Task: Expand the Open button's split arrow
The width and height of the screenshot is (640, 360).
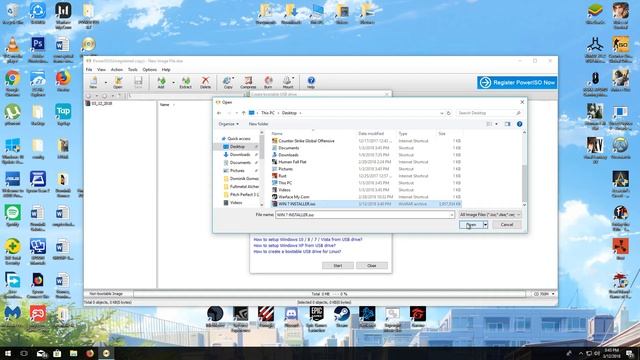Action: click(x=485, y=224)
